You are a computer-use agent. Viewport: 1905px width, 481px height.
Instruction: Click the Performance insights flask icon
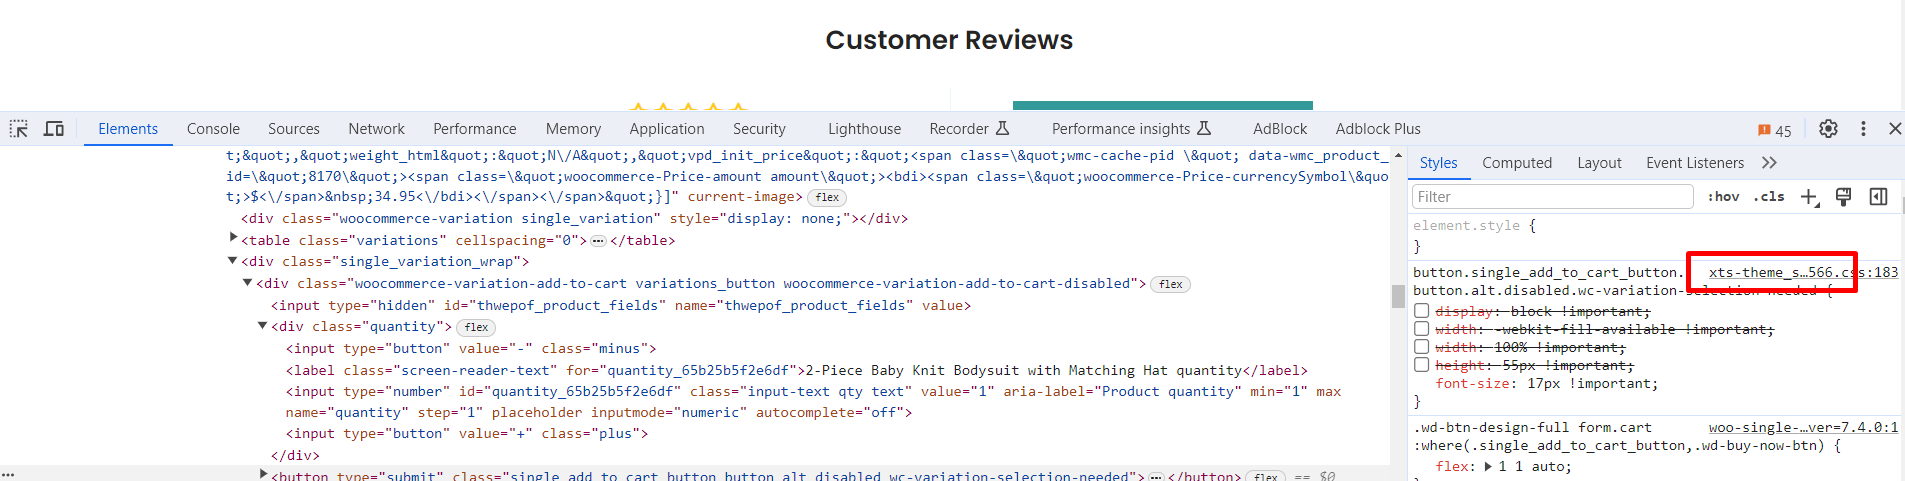click(x=1204, y=128)
